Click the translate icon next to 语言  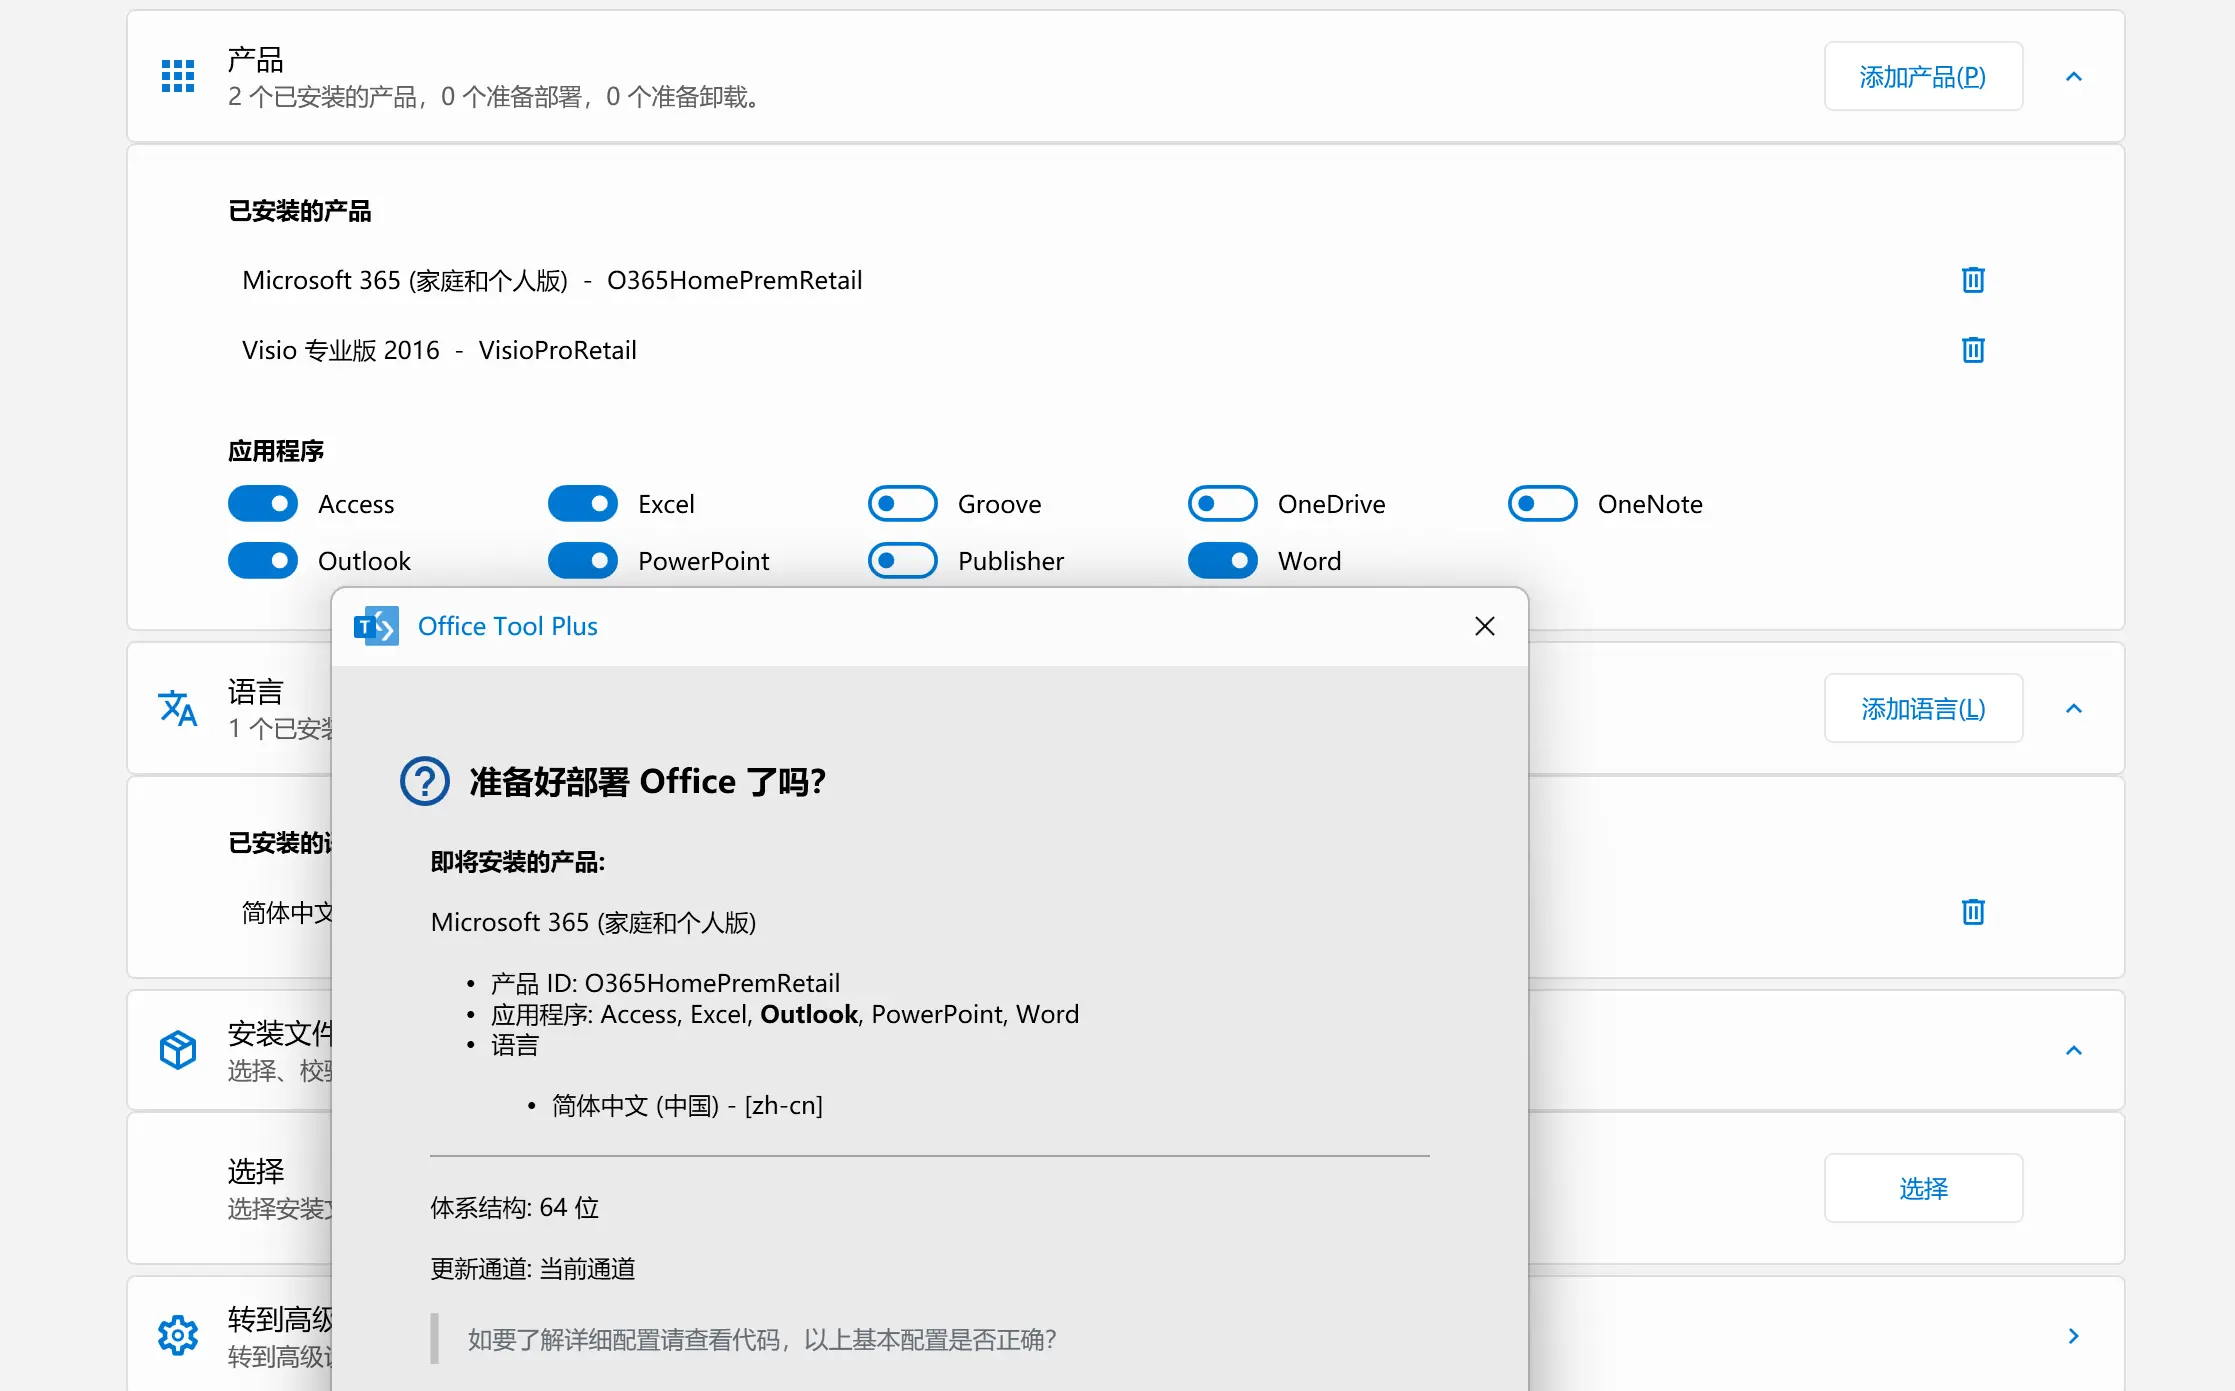177,708
